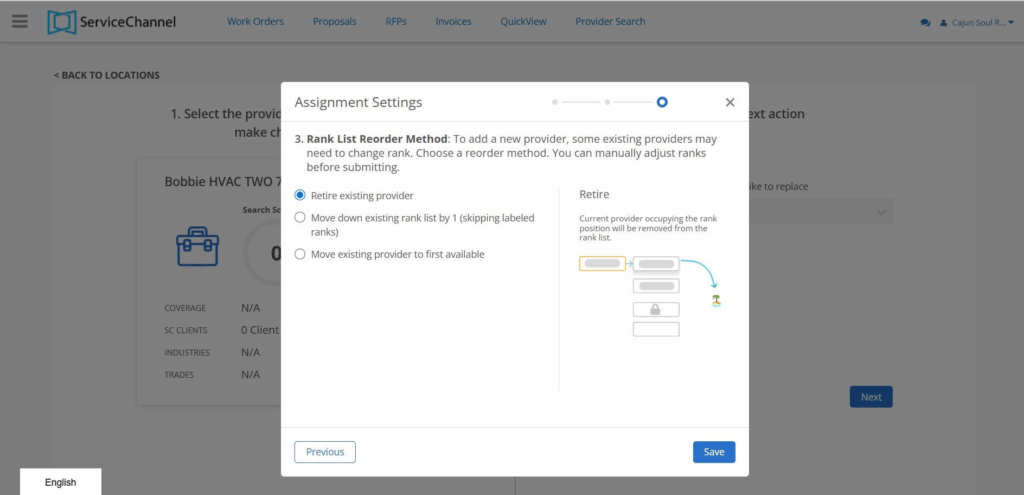Screen dimensions: 1024x495
Task: Click the Save button
Action: pyautogui.click(x=714, y=452)
